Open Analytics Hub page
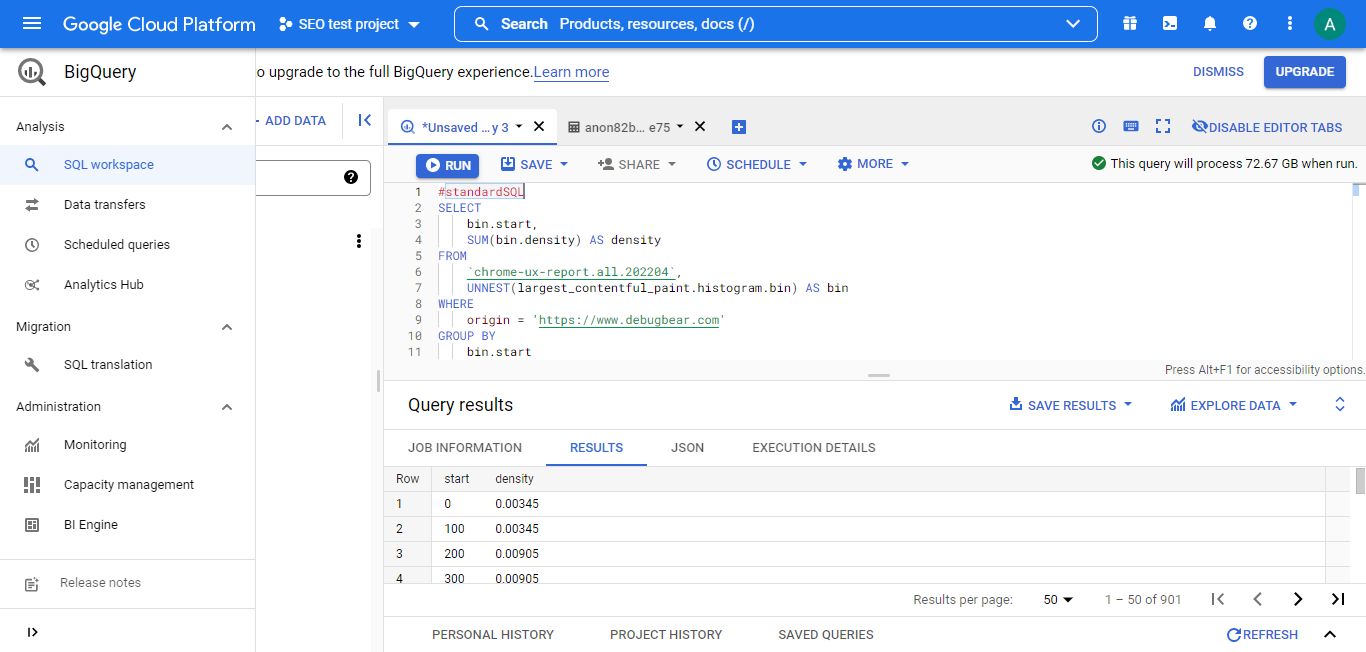 click(x=128, y=285)
